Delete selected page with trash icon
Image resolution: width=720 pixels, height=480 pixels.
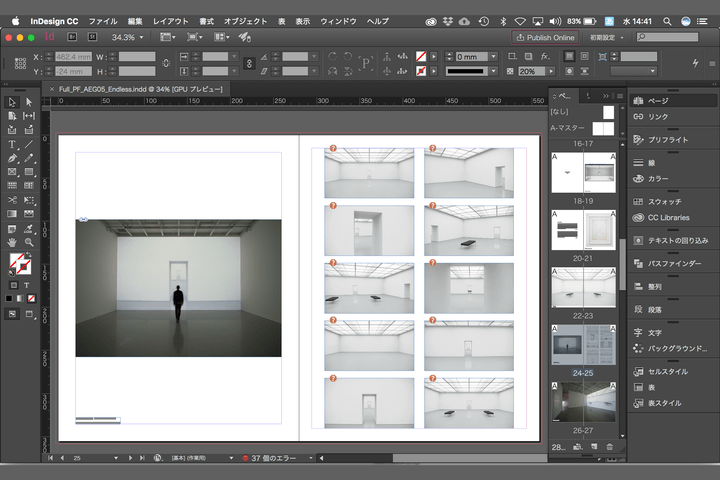(x=609, y=446)
